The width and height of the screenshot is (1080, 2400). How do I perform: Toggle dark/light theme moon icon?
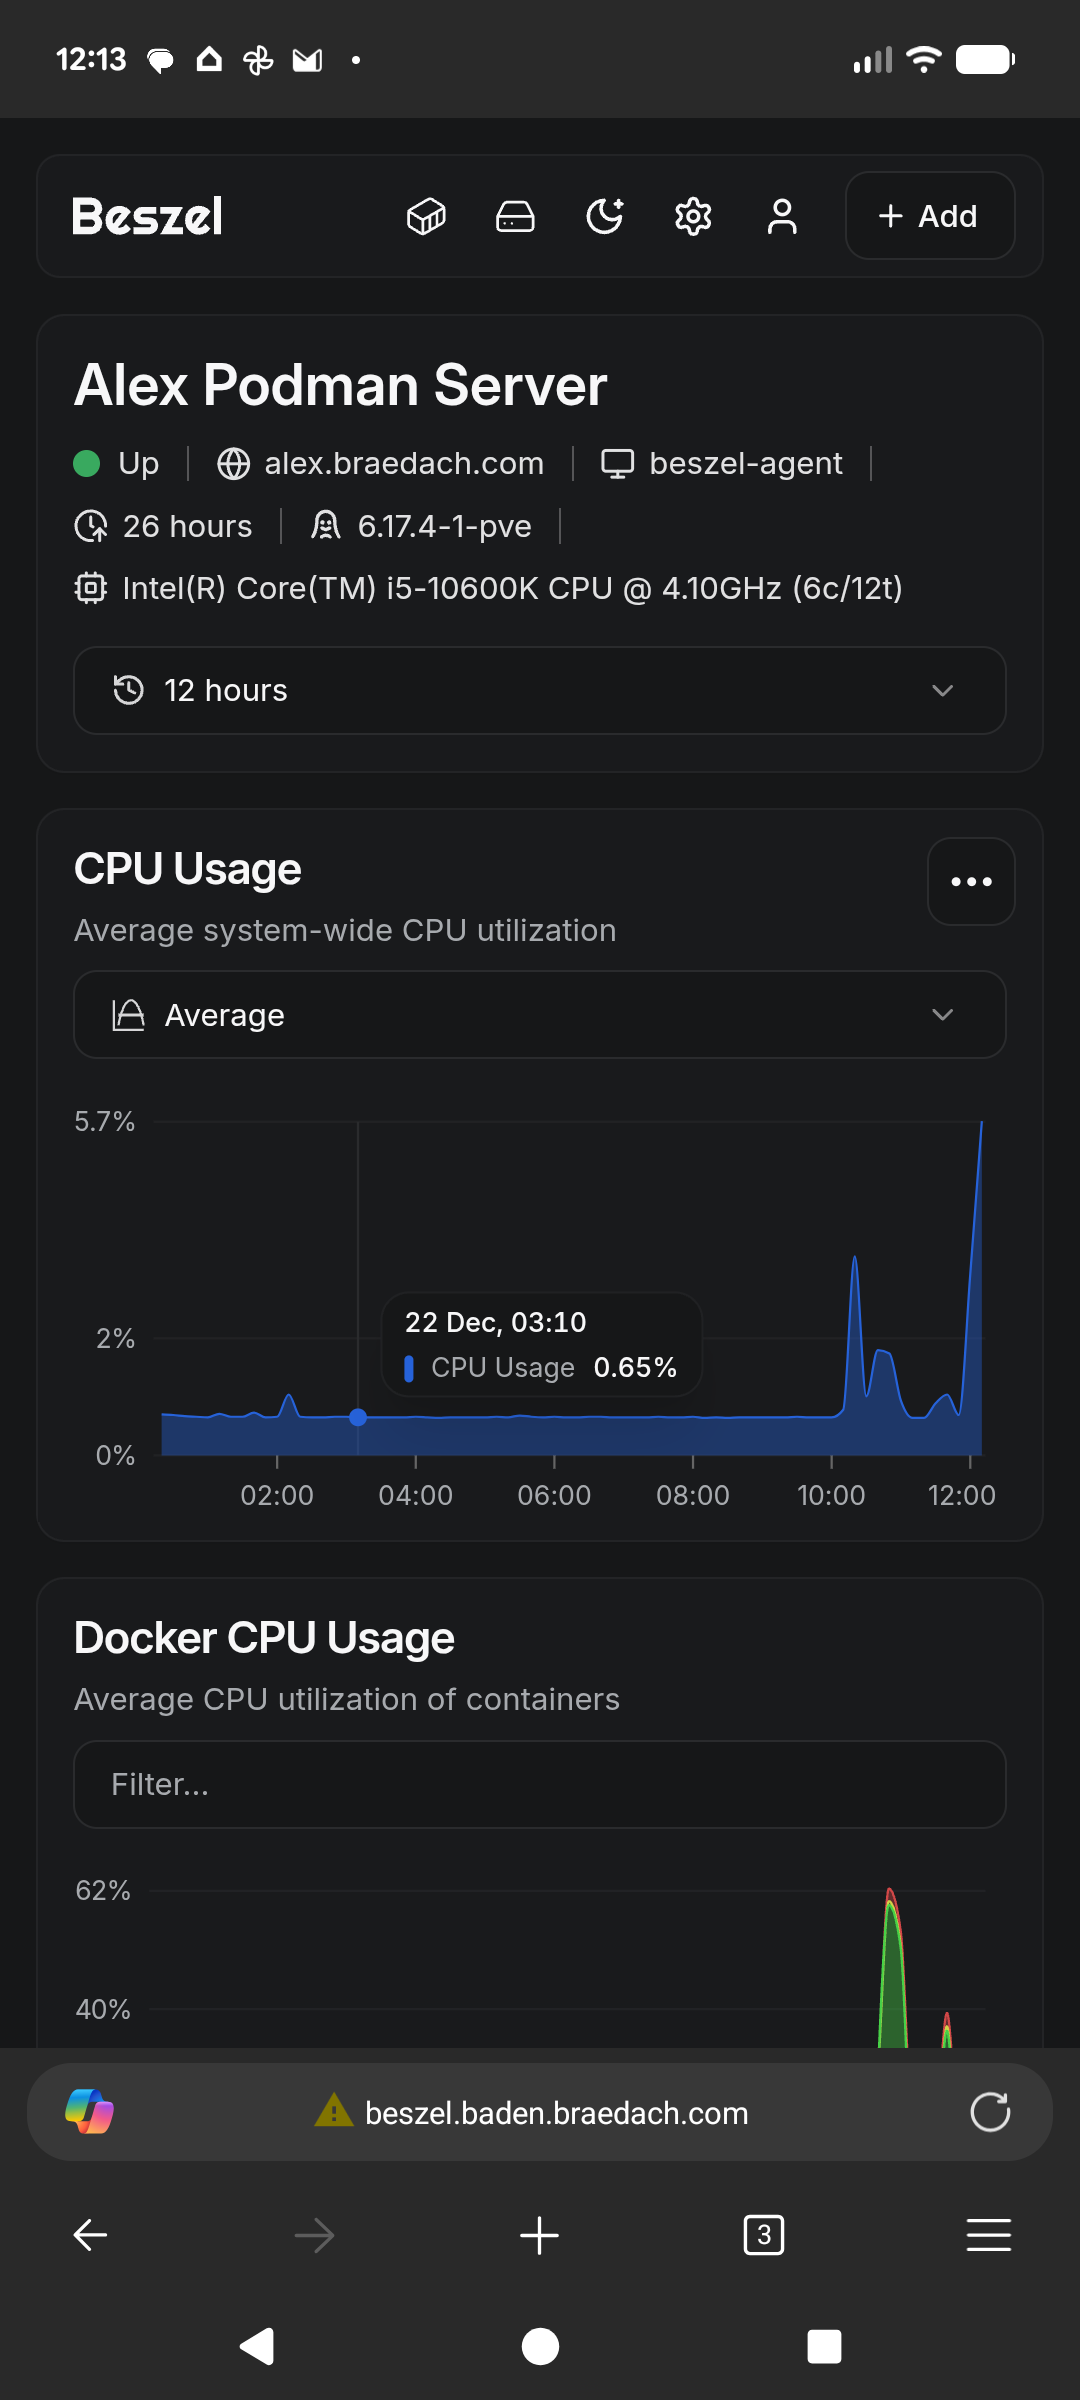click(x=604, y=216)
